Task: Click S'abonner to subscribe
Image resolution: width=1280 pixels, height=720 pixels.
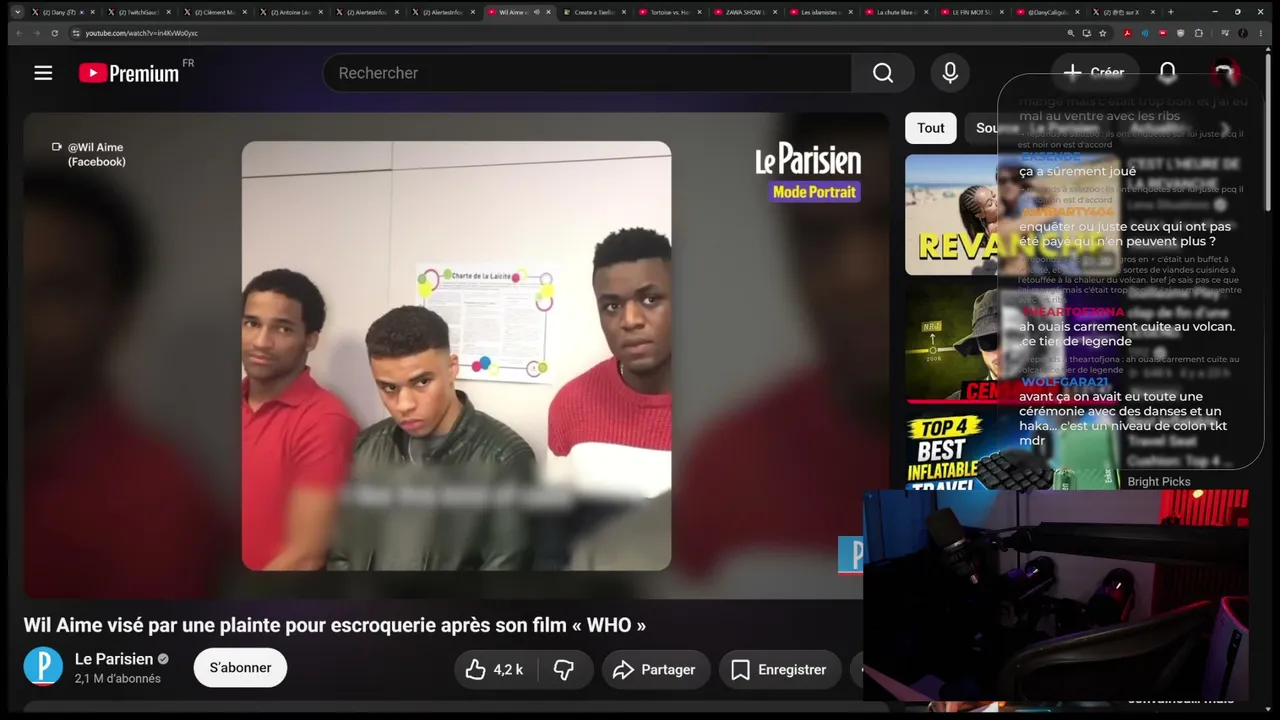Action: point(240,668)
